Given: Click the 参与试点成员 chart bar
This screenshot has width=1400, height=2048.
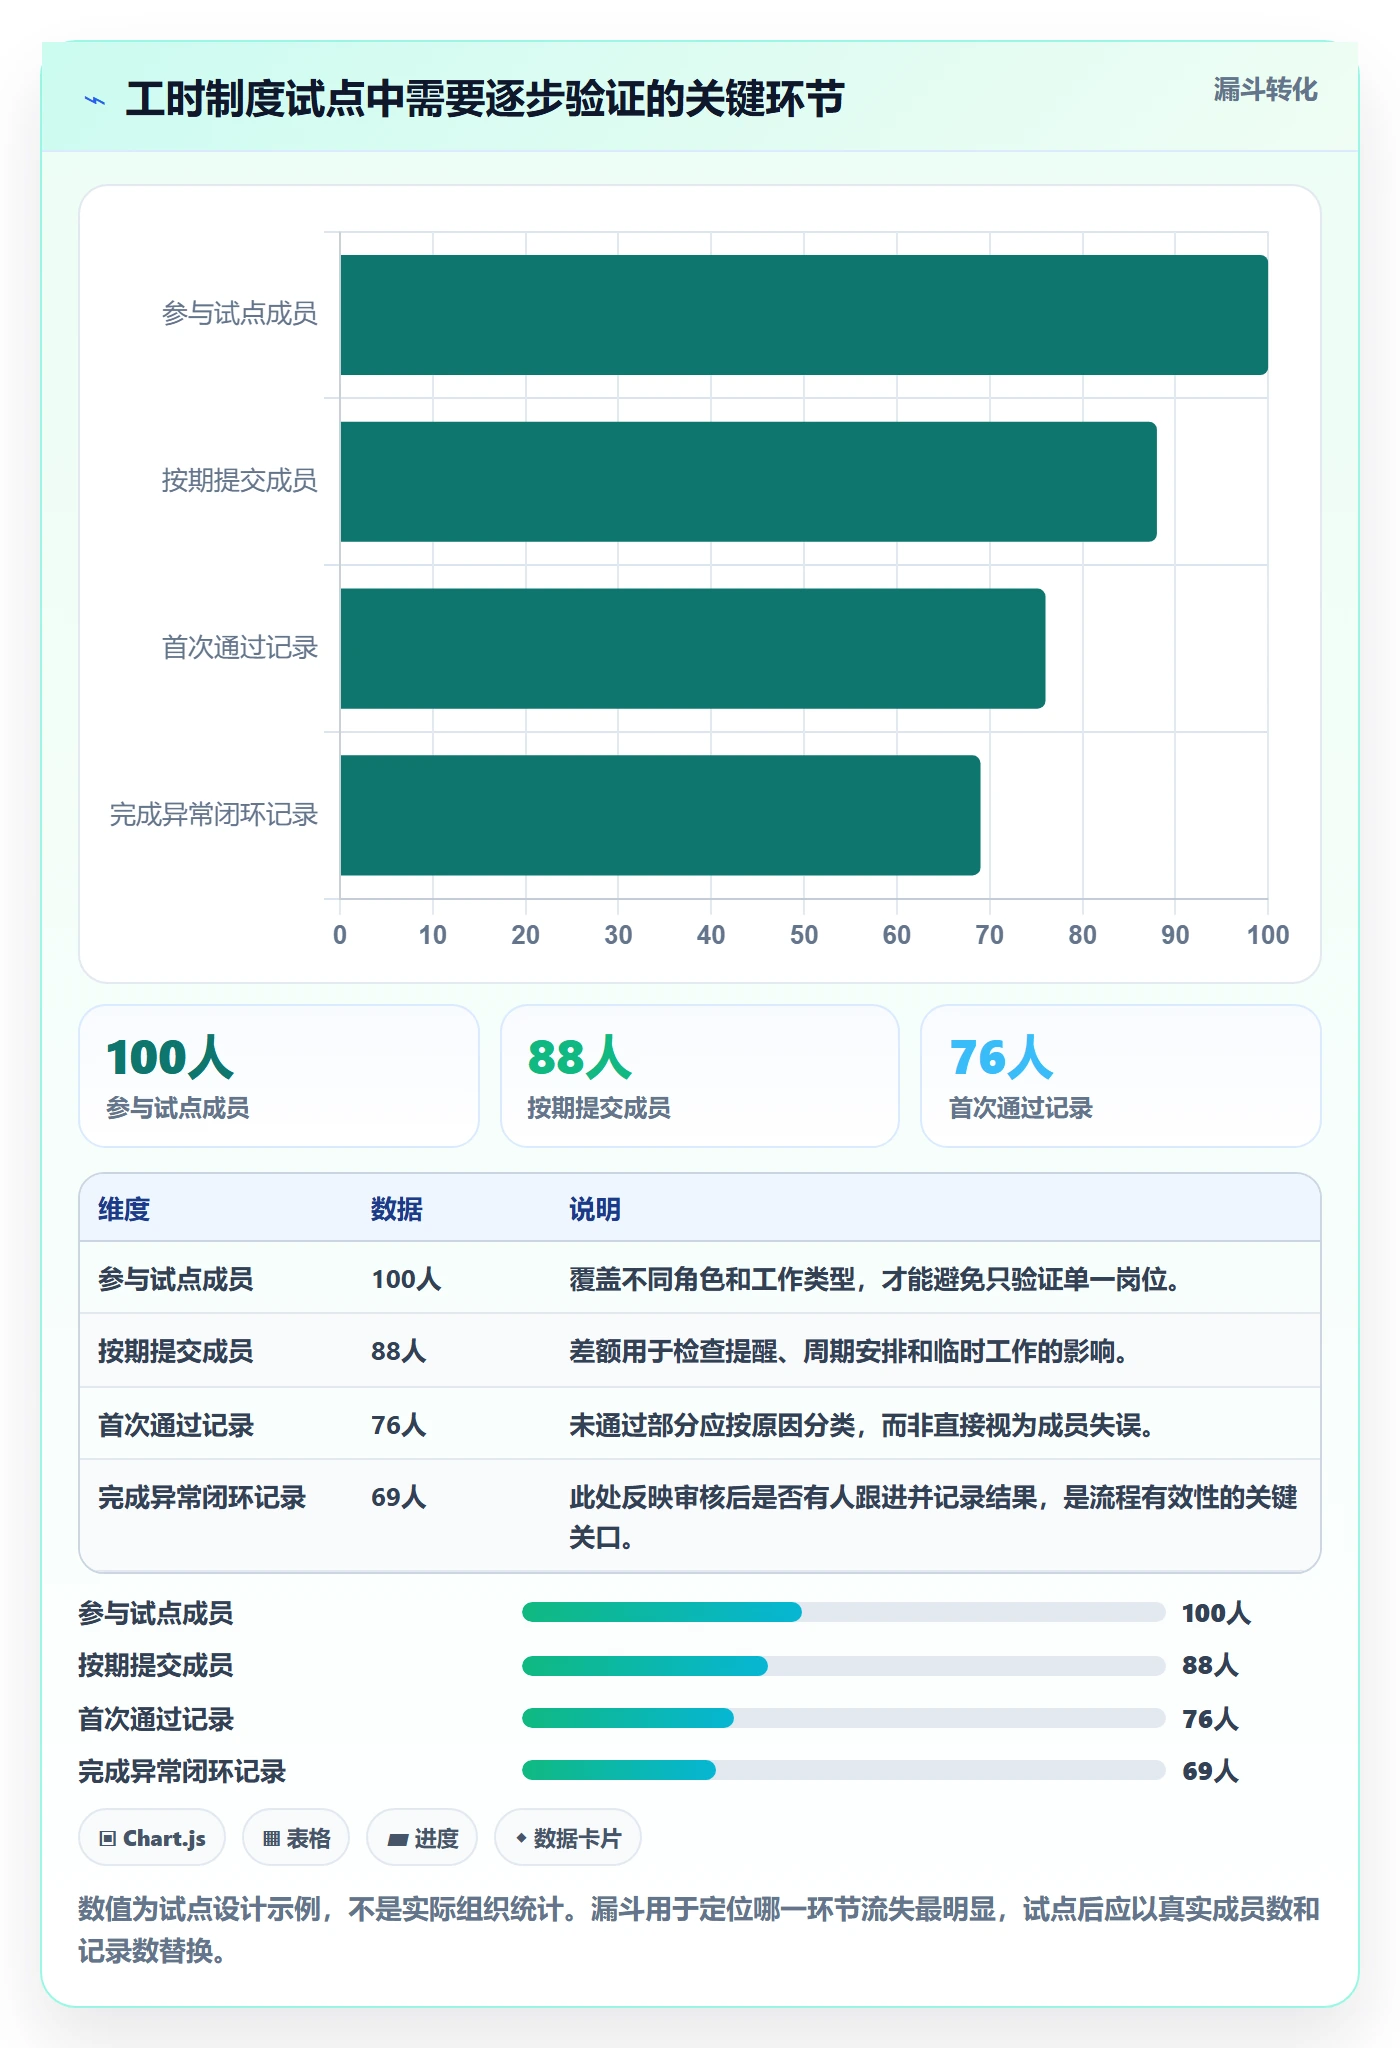Looking at the screenshot, I should click(x=804, y=315).
